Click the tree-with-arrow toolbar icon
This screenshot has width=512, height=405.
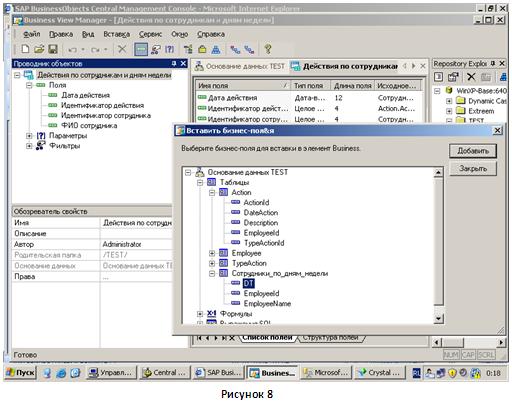tap(188, 49)
